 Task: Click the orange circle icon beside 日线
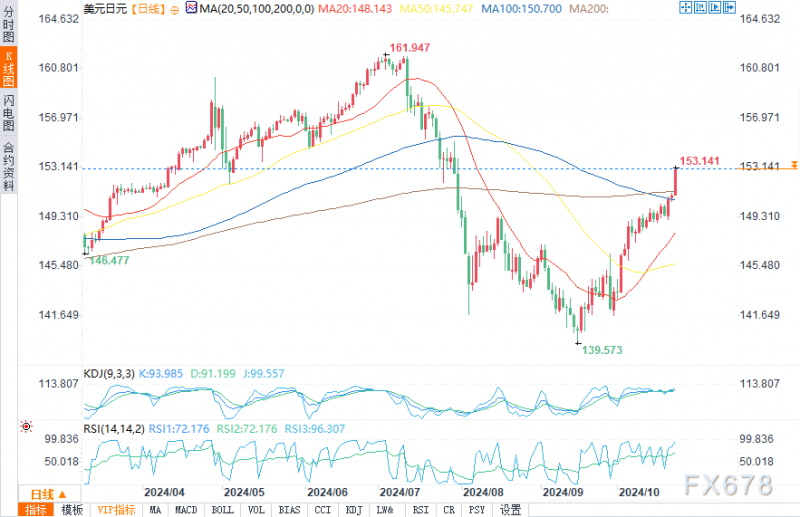(x=174, y=10)
